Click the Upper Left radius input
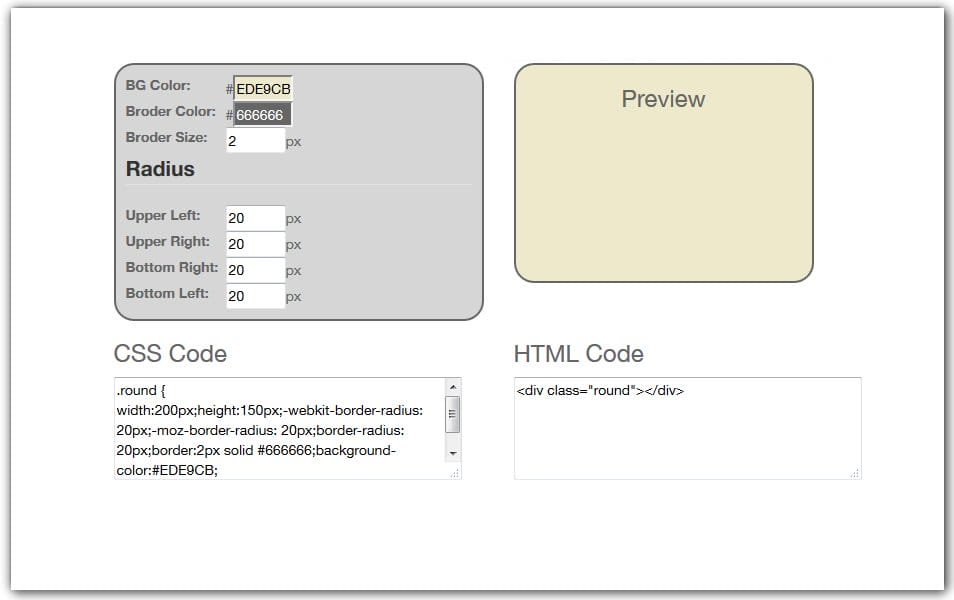Viewport: 954px width, 600px height. point(256,217)
